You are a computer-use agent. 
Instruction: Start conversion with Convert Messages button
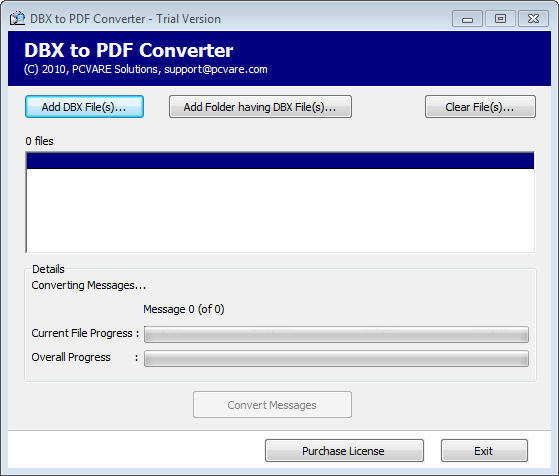point(272,405)
